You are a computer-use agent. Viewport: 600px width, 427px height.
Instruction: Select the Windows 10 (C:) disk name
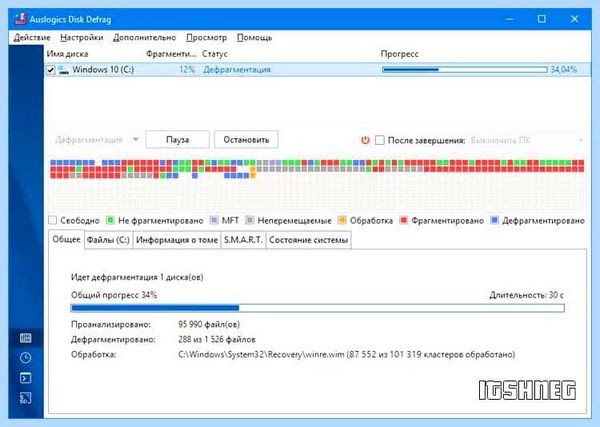click(x=103, y=70)
